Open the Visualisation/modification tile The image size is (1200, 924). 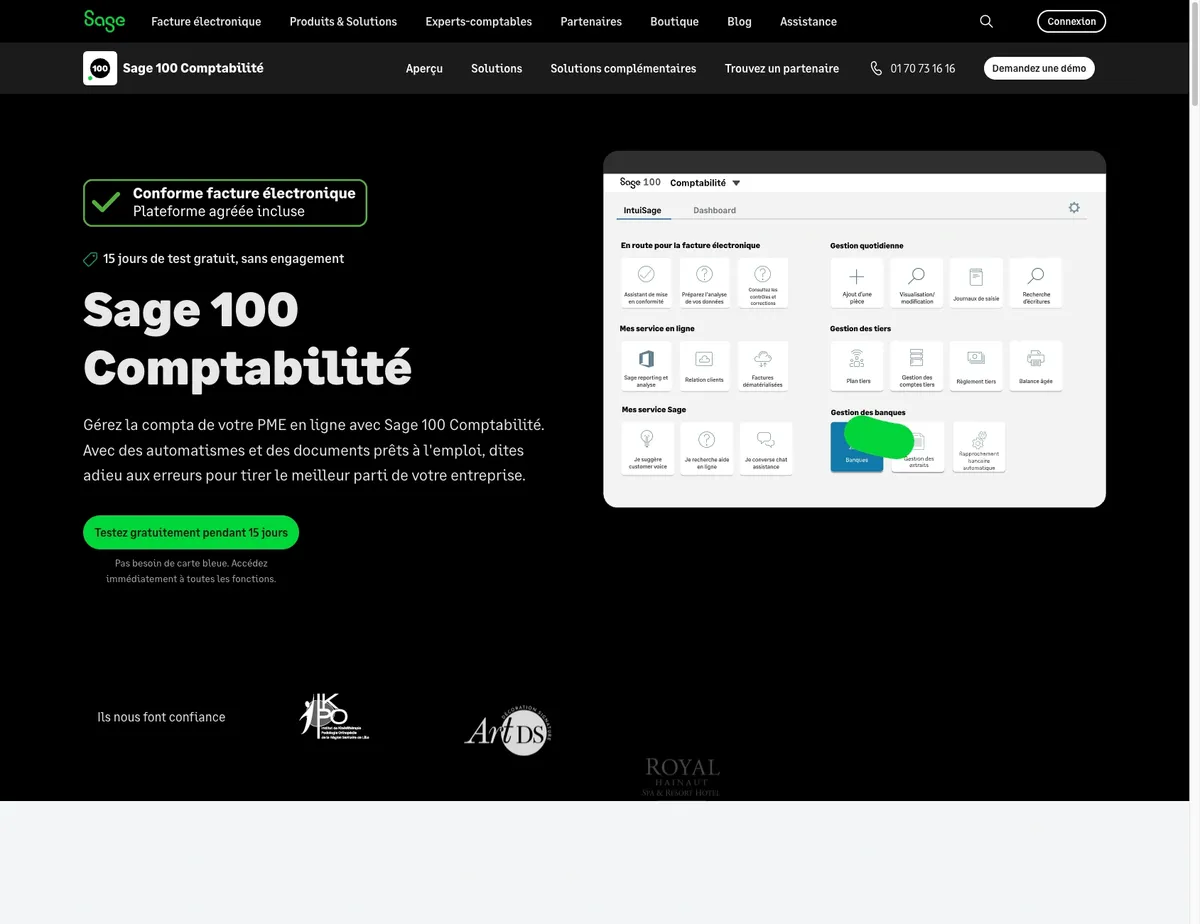point(917,283)
